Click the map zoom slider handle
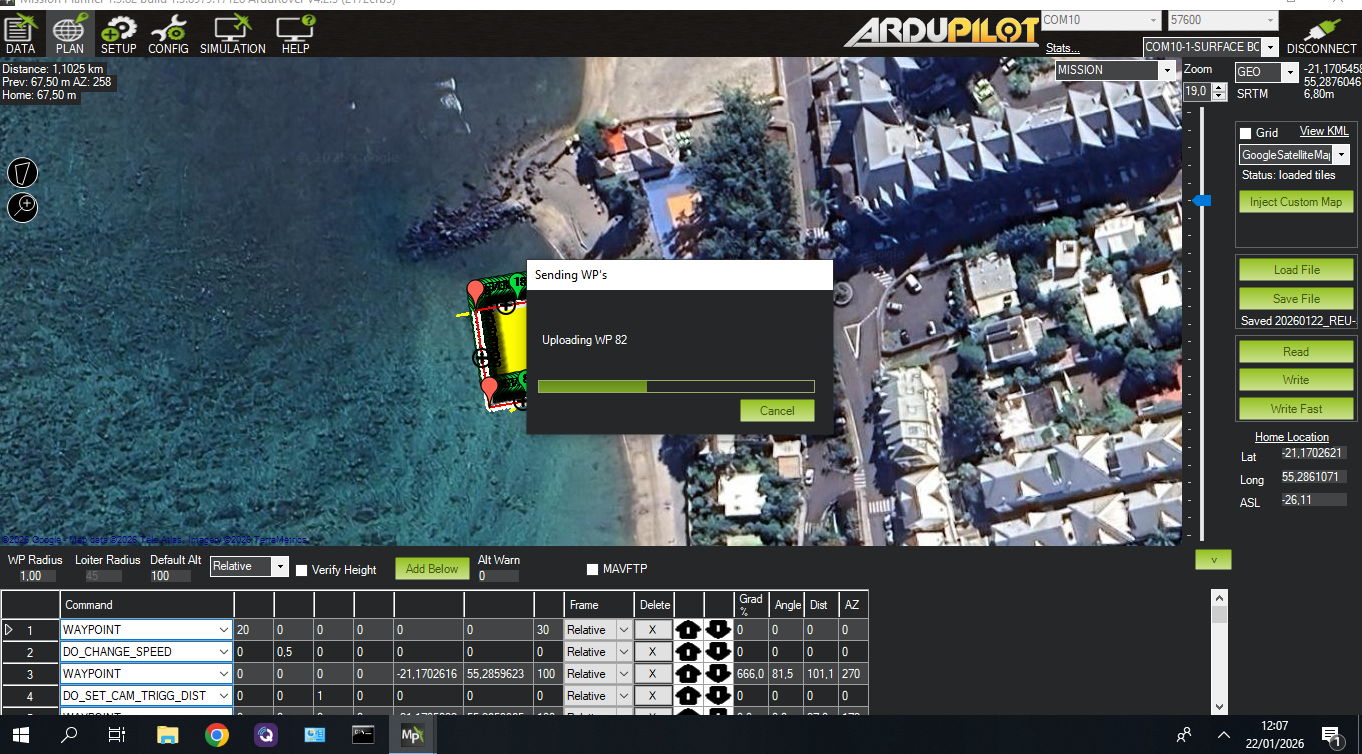 click(x=1202, y=201)
